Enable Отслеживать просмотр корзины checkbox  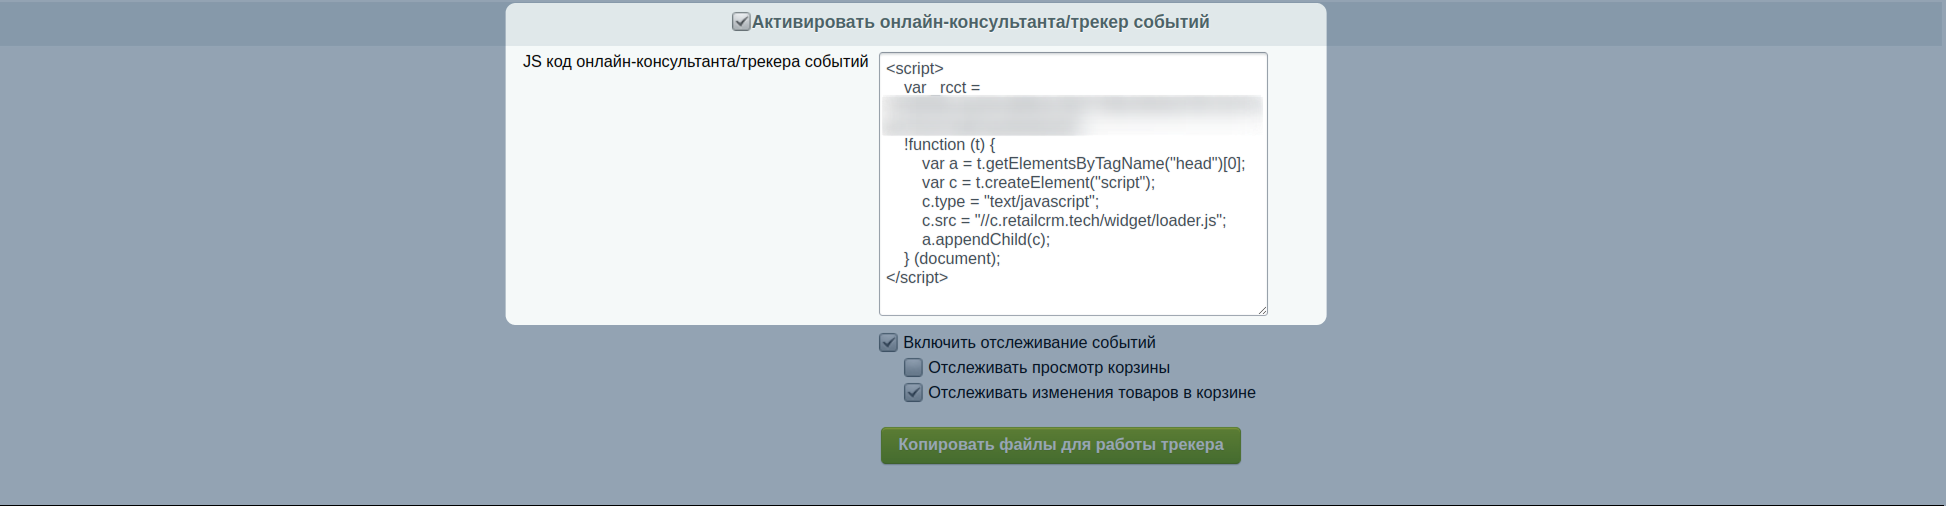click(913, 368)
